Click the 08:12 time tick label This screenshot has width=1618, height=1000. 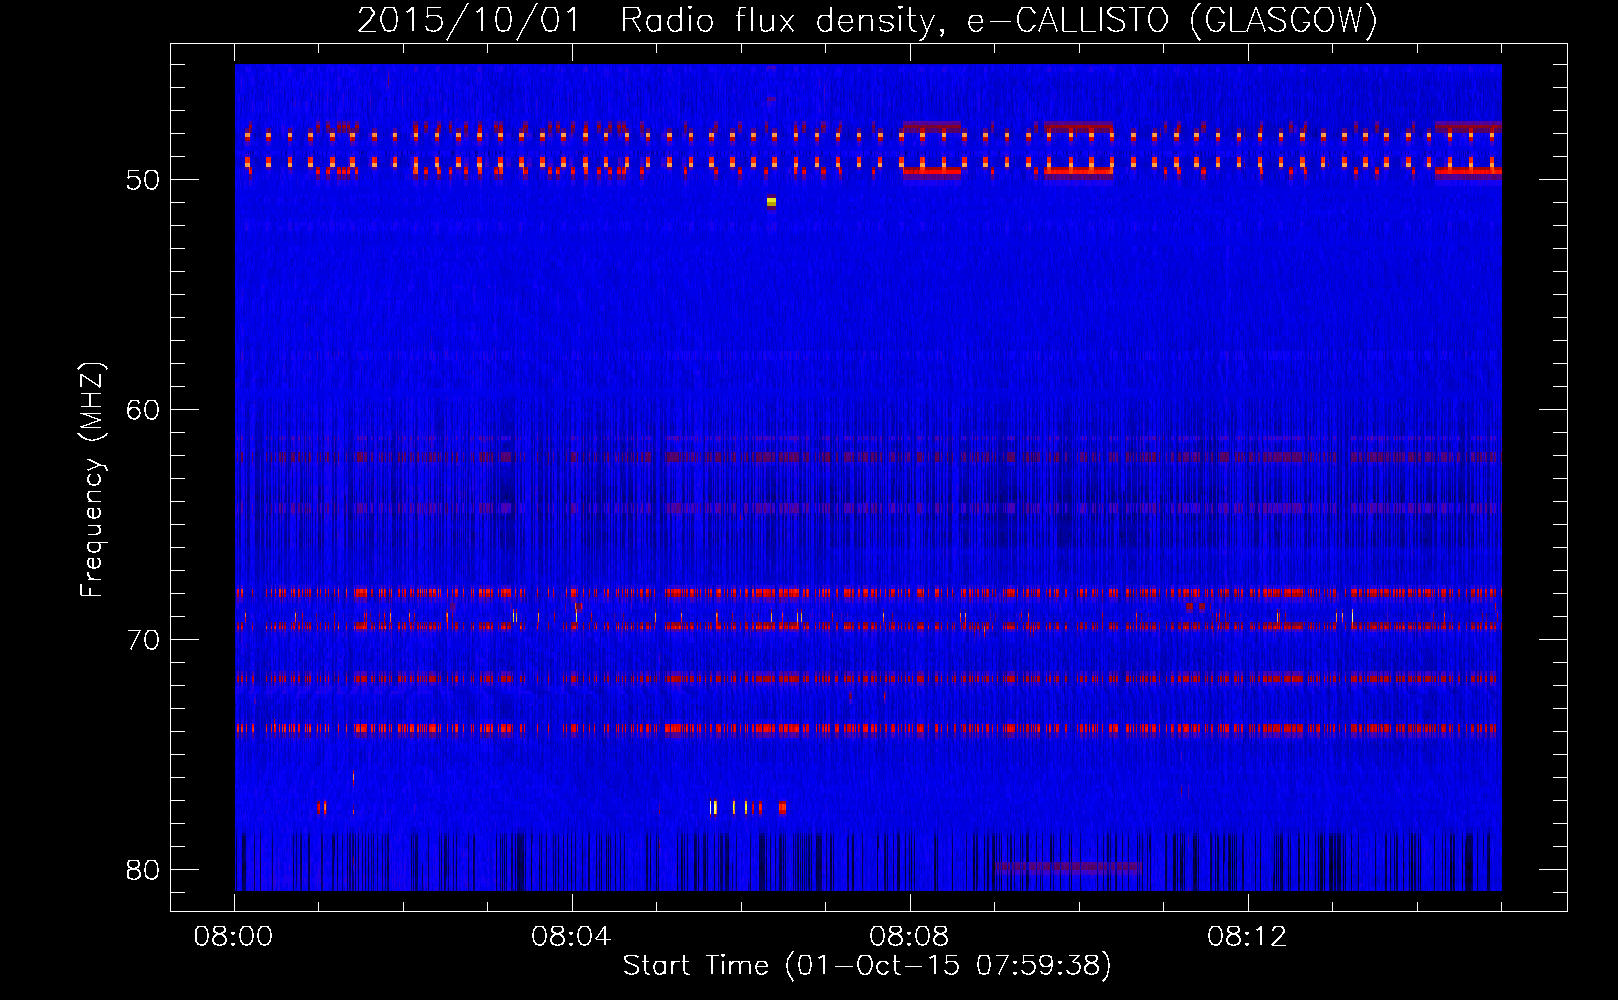1247,937
